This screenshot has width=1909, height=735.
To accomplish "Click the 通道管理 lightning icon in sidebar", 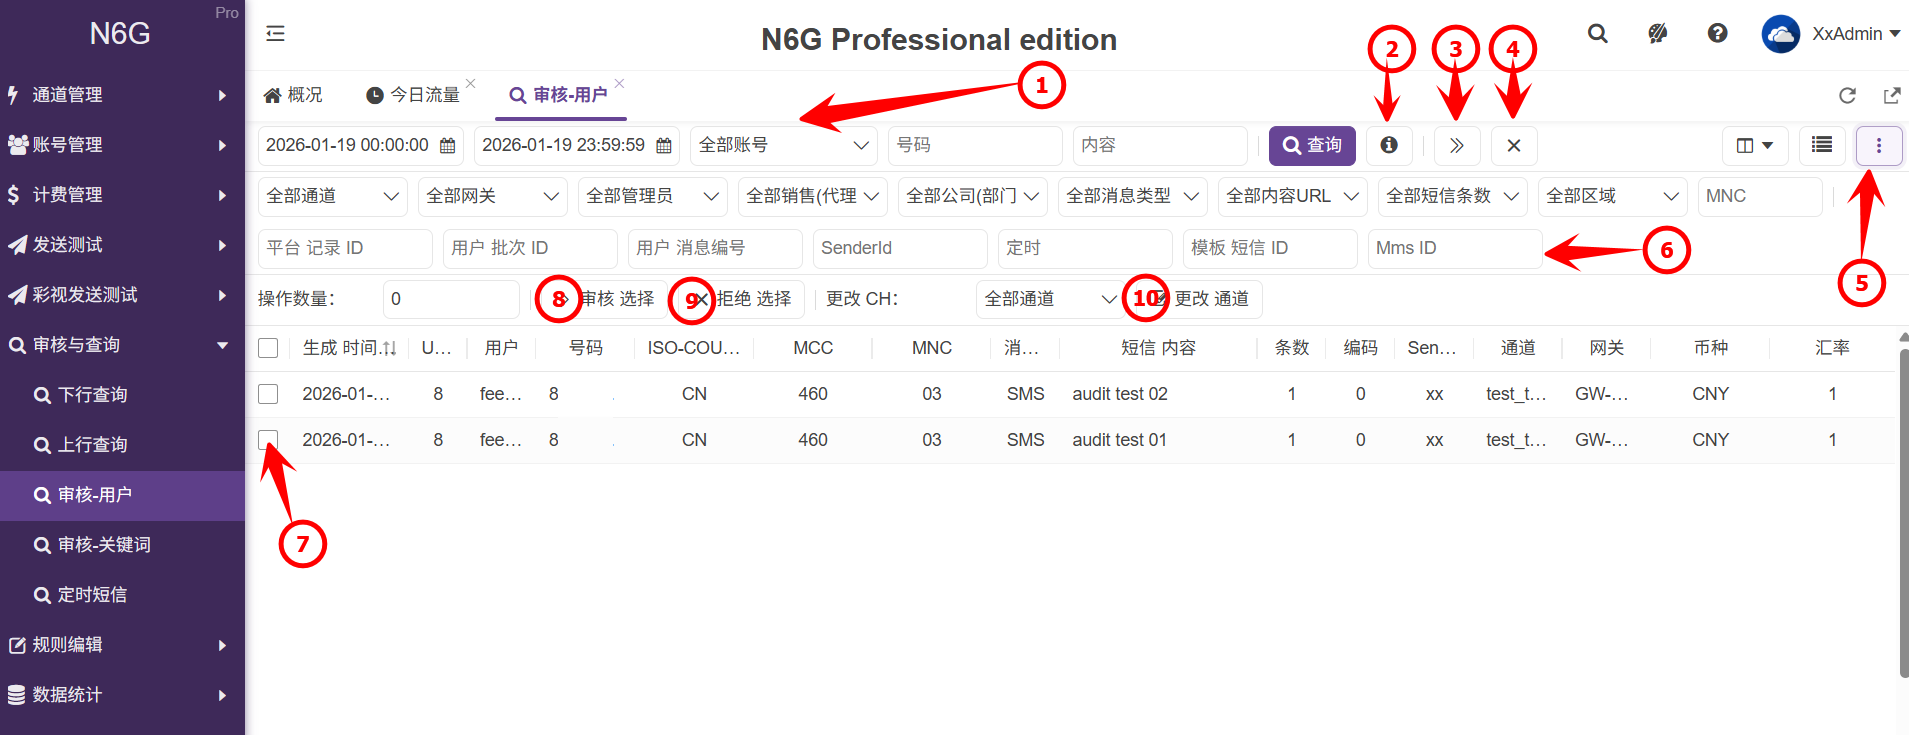I will coord(14,94).
